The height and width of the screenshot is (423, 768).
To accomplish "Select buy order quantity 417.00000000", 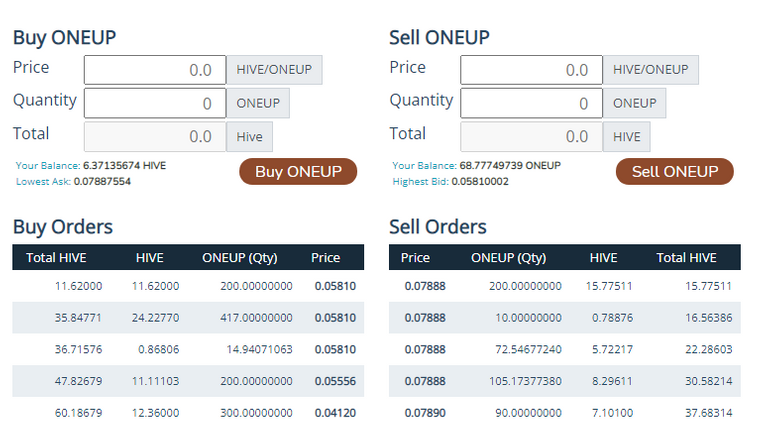I will pos(188,318).
